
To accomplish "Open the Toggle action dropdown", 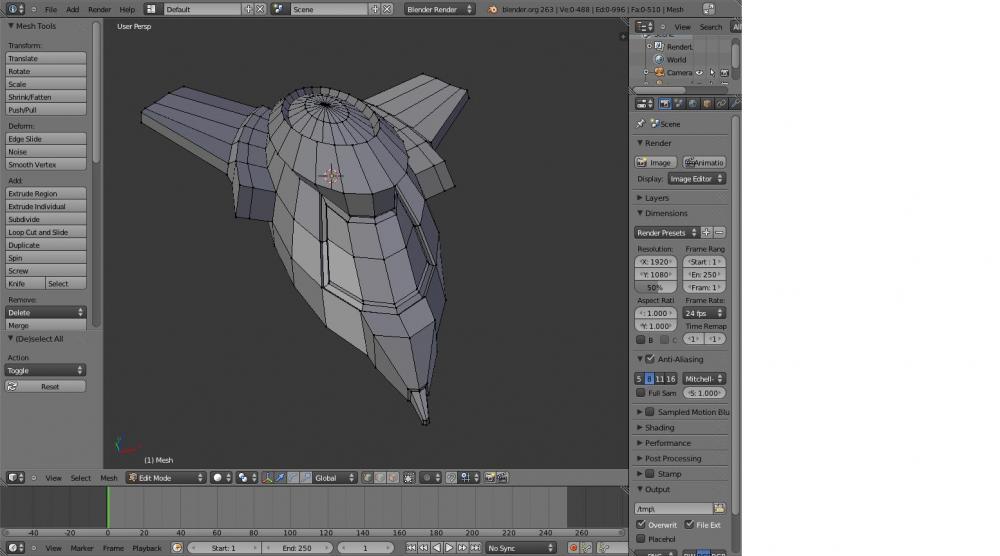I will click(x=45, y=370).
